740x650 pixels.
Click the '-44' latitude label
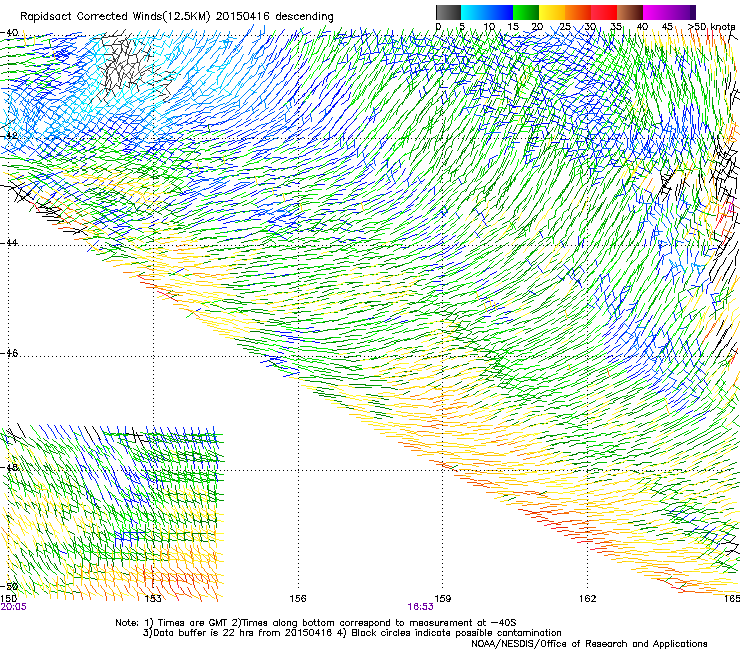point(9,242)
